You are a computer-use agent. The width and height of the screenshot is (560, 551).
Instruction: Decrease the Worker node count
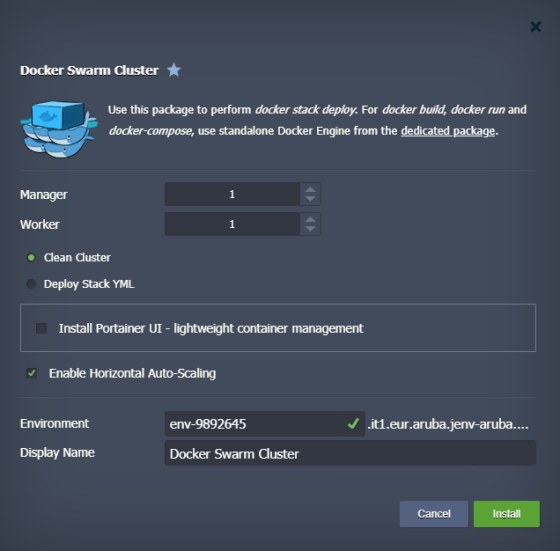(310, 229)
